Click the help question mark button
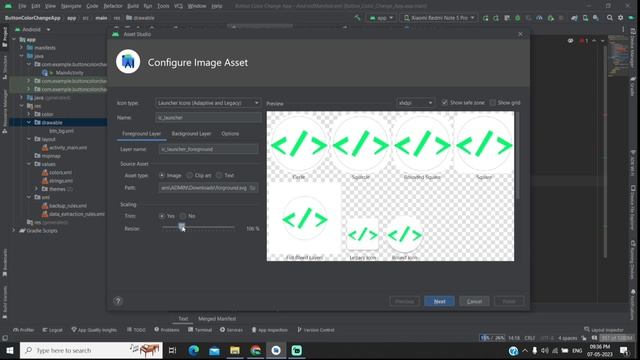640x360 pixels. click(x=118, y=301)
